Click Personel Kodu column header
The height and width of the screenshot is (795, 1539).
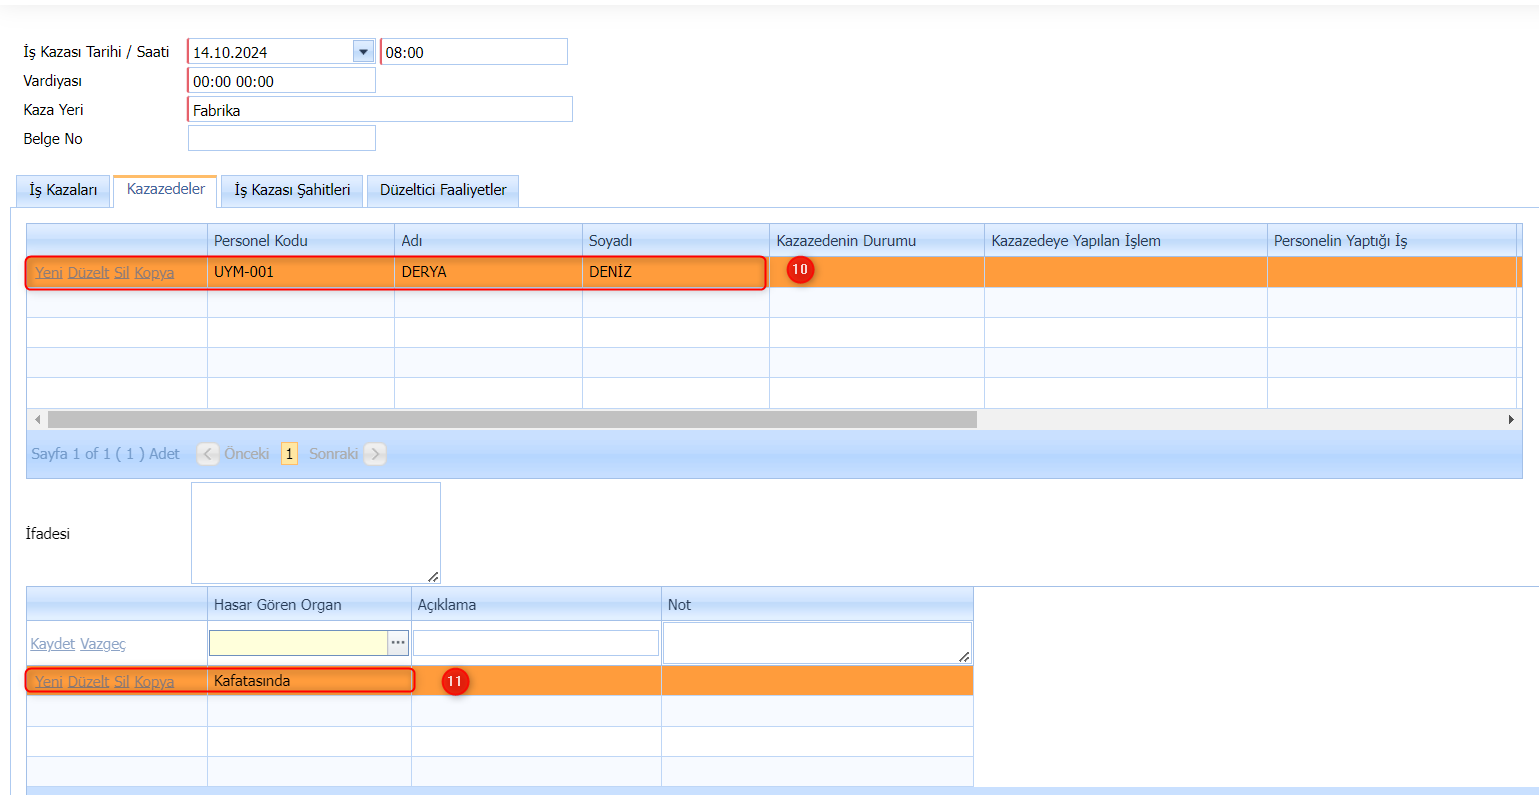coord(301,241)
